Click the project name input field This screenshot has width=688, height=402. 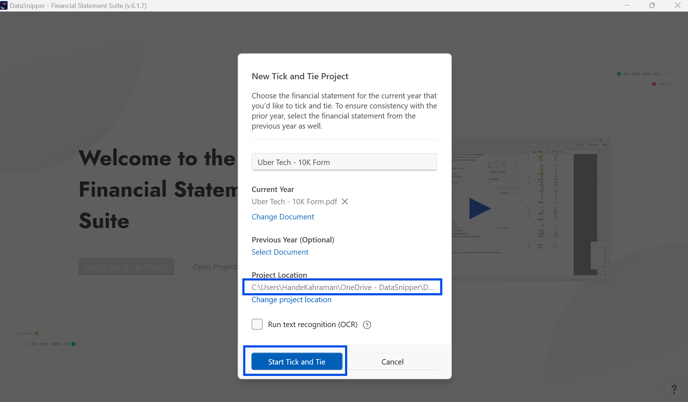[x=344, y=162]
